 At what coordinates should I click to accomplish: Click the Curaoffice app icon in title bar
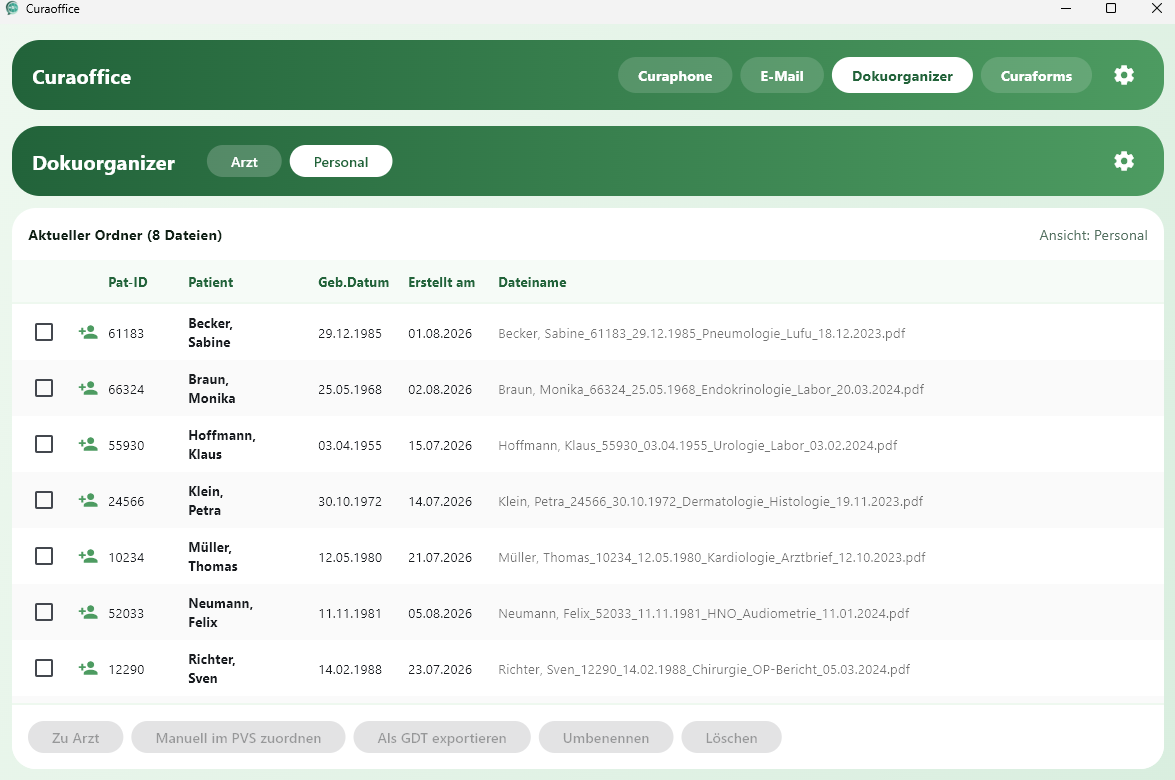11,8
